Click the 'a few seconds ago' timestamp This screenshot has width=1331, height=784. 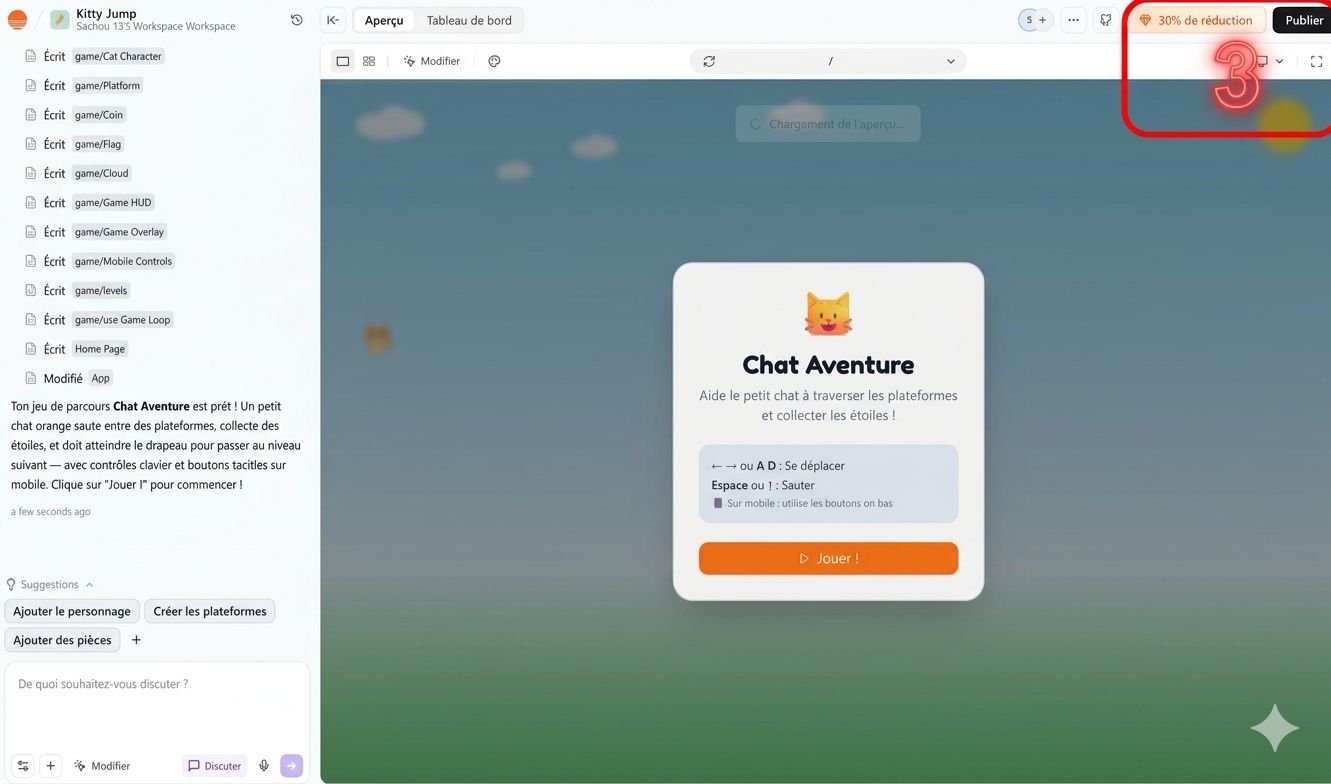50,512
